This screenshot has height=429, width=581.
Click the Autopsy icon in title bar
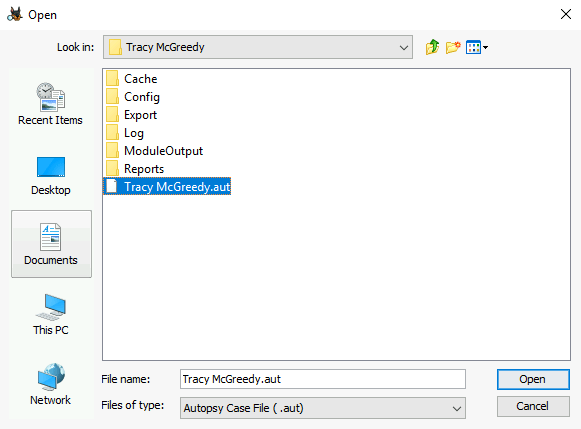15,14
